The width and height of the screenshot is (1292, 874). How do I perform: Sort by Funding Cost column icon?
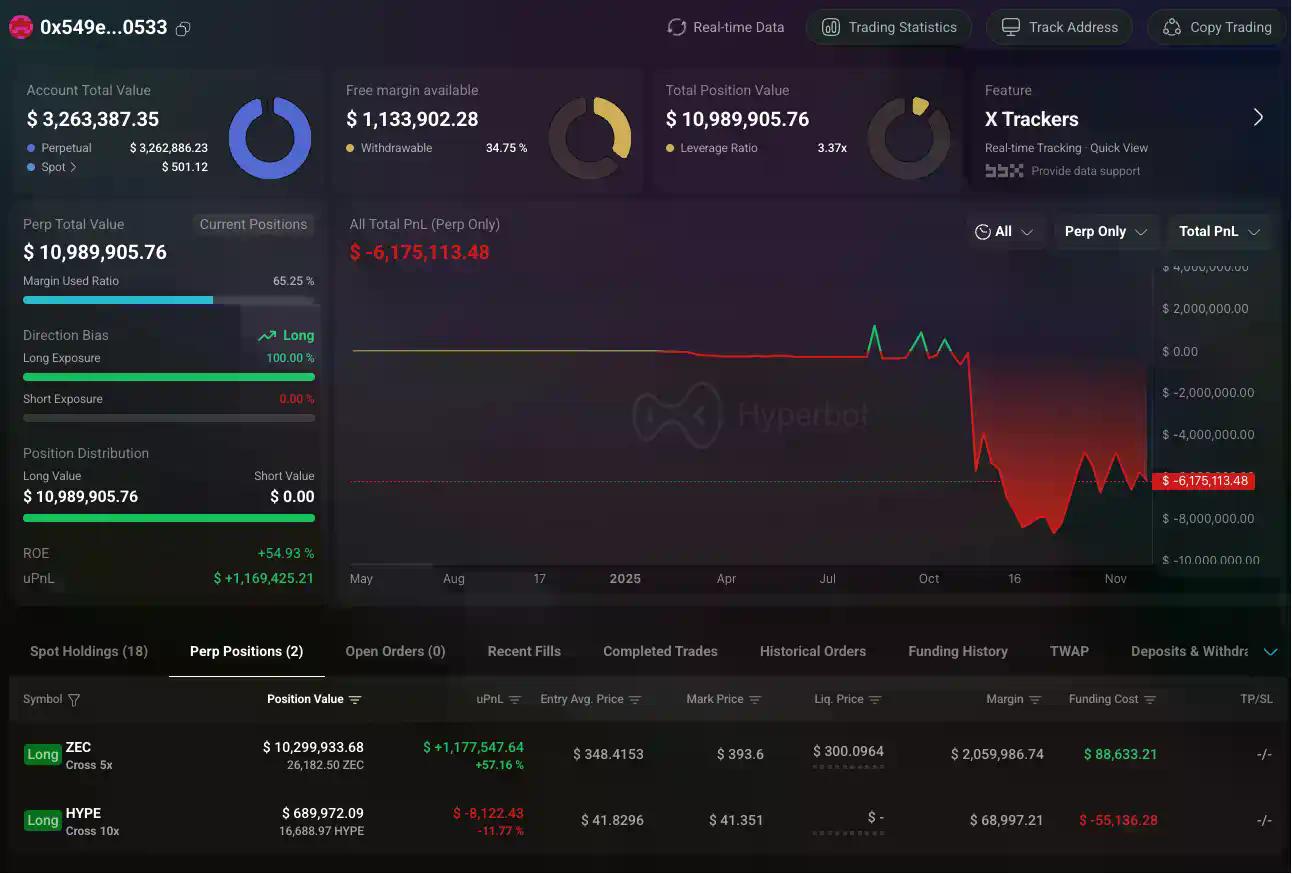pyautogui.click(x=1150, y=700)
